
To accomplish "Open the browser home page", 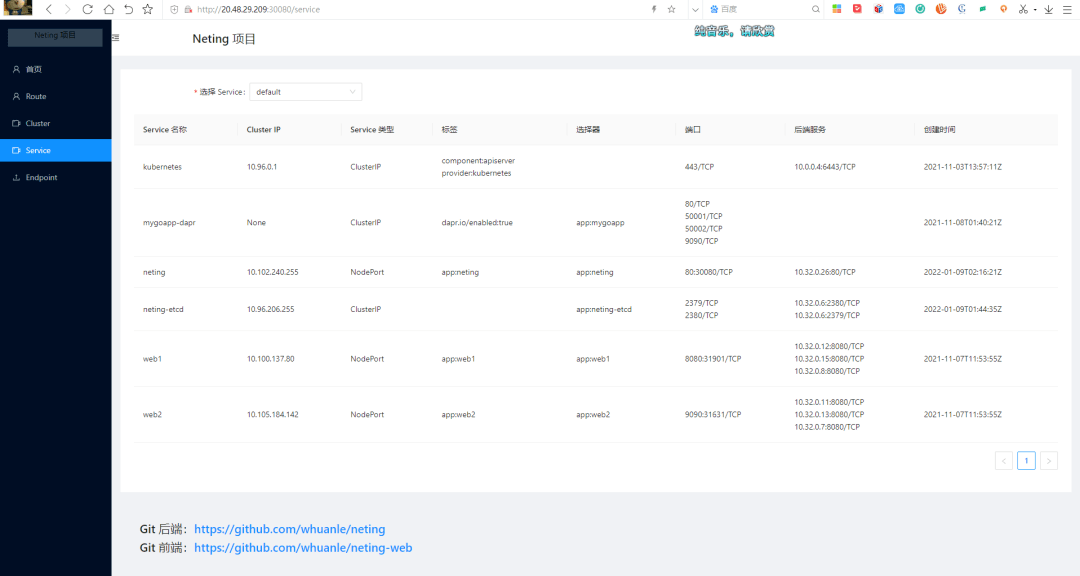I will (109, 9).
